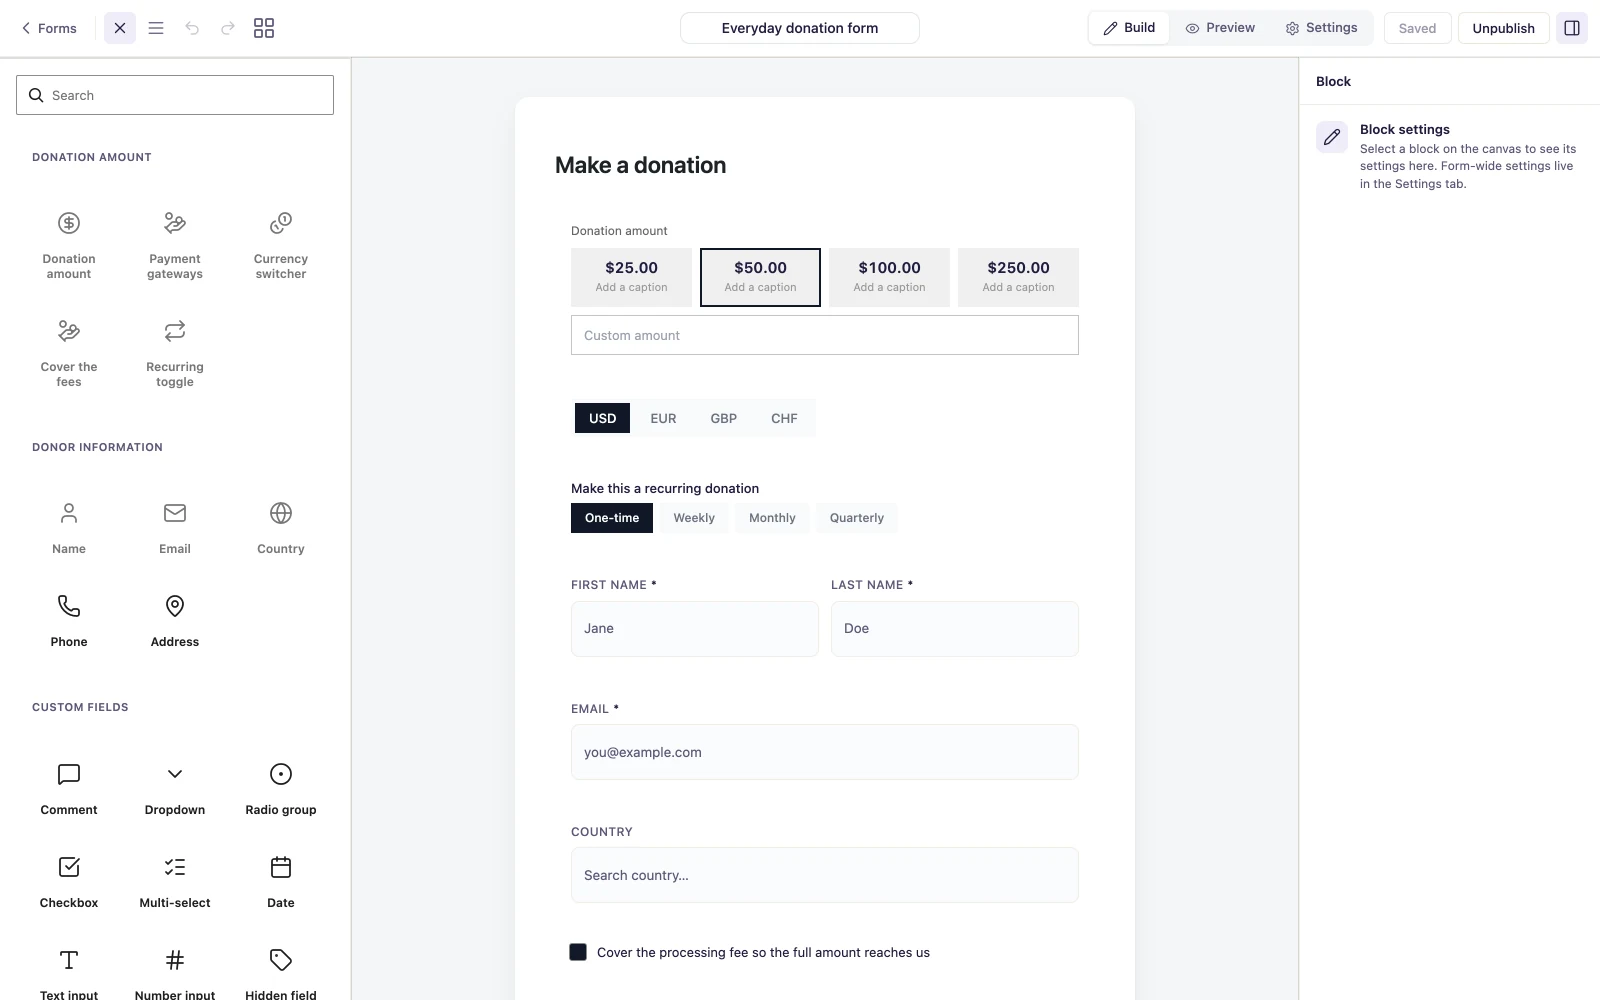Switch to the Preview tab

click(1220, 28)
